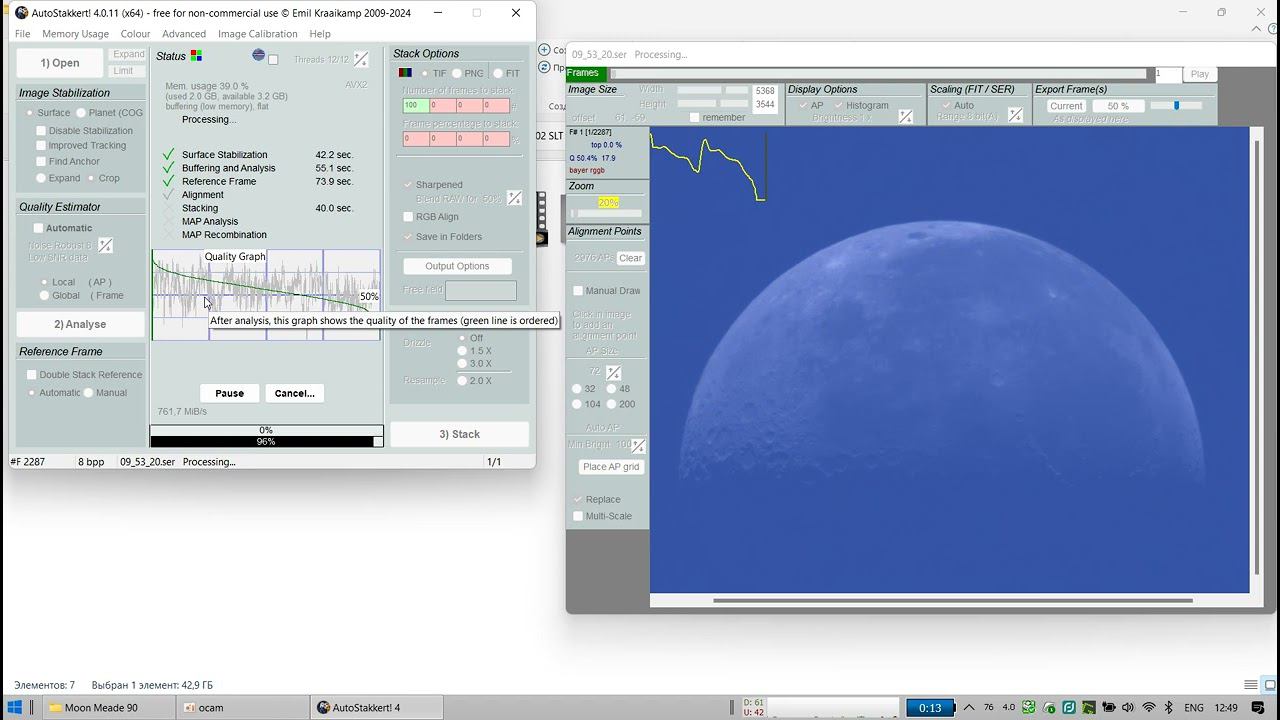Viewport: 1280px width, 720px height.
Task: Click the Scaling range adjust icon
Action: [x=1015, y=116]
